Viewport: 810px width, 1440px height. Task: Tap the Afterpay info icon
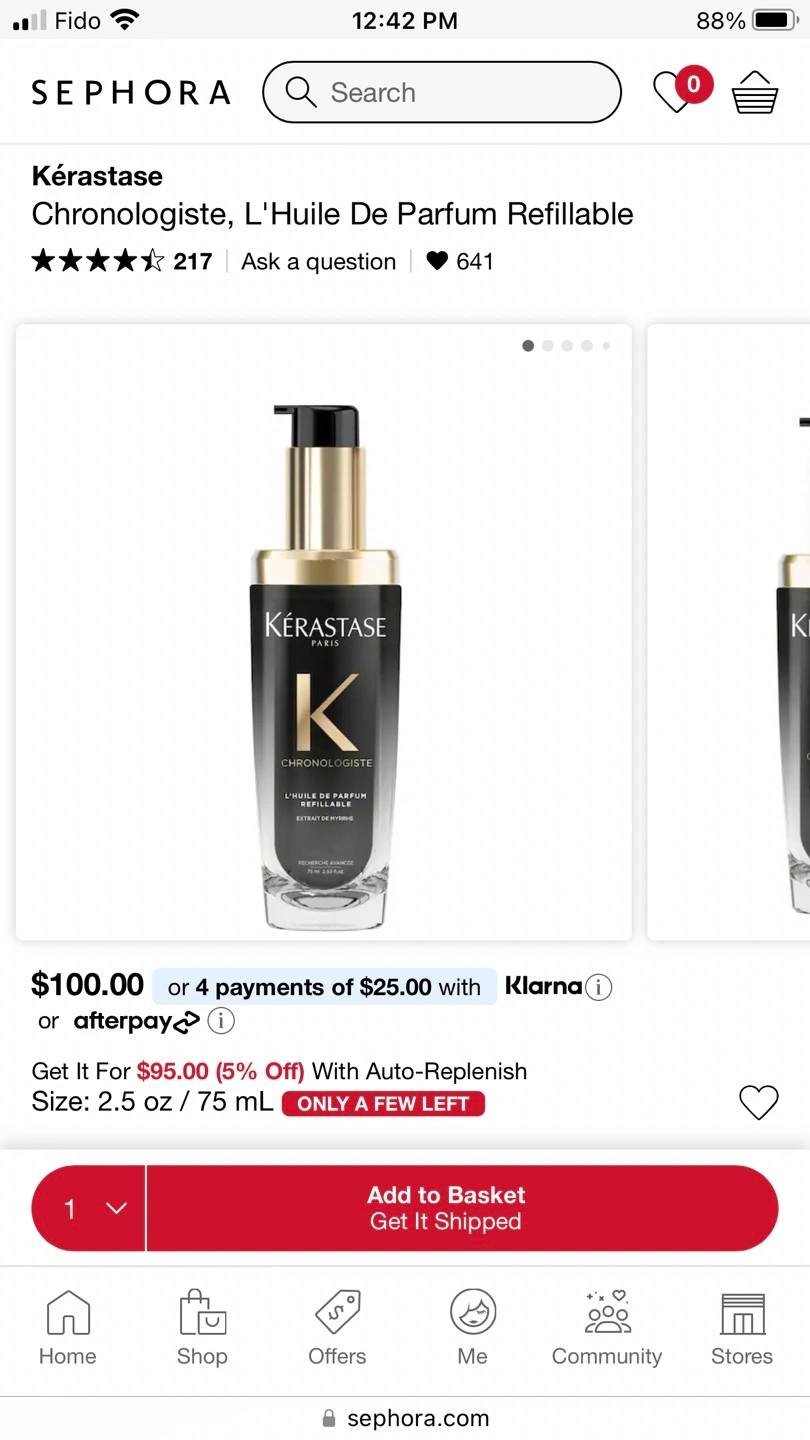click(x=221, y=1021)
